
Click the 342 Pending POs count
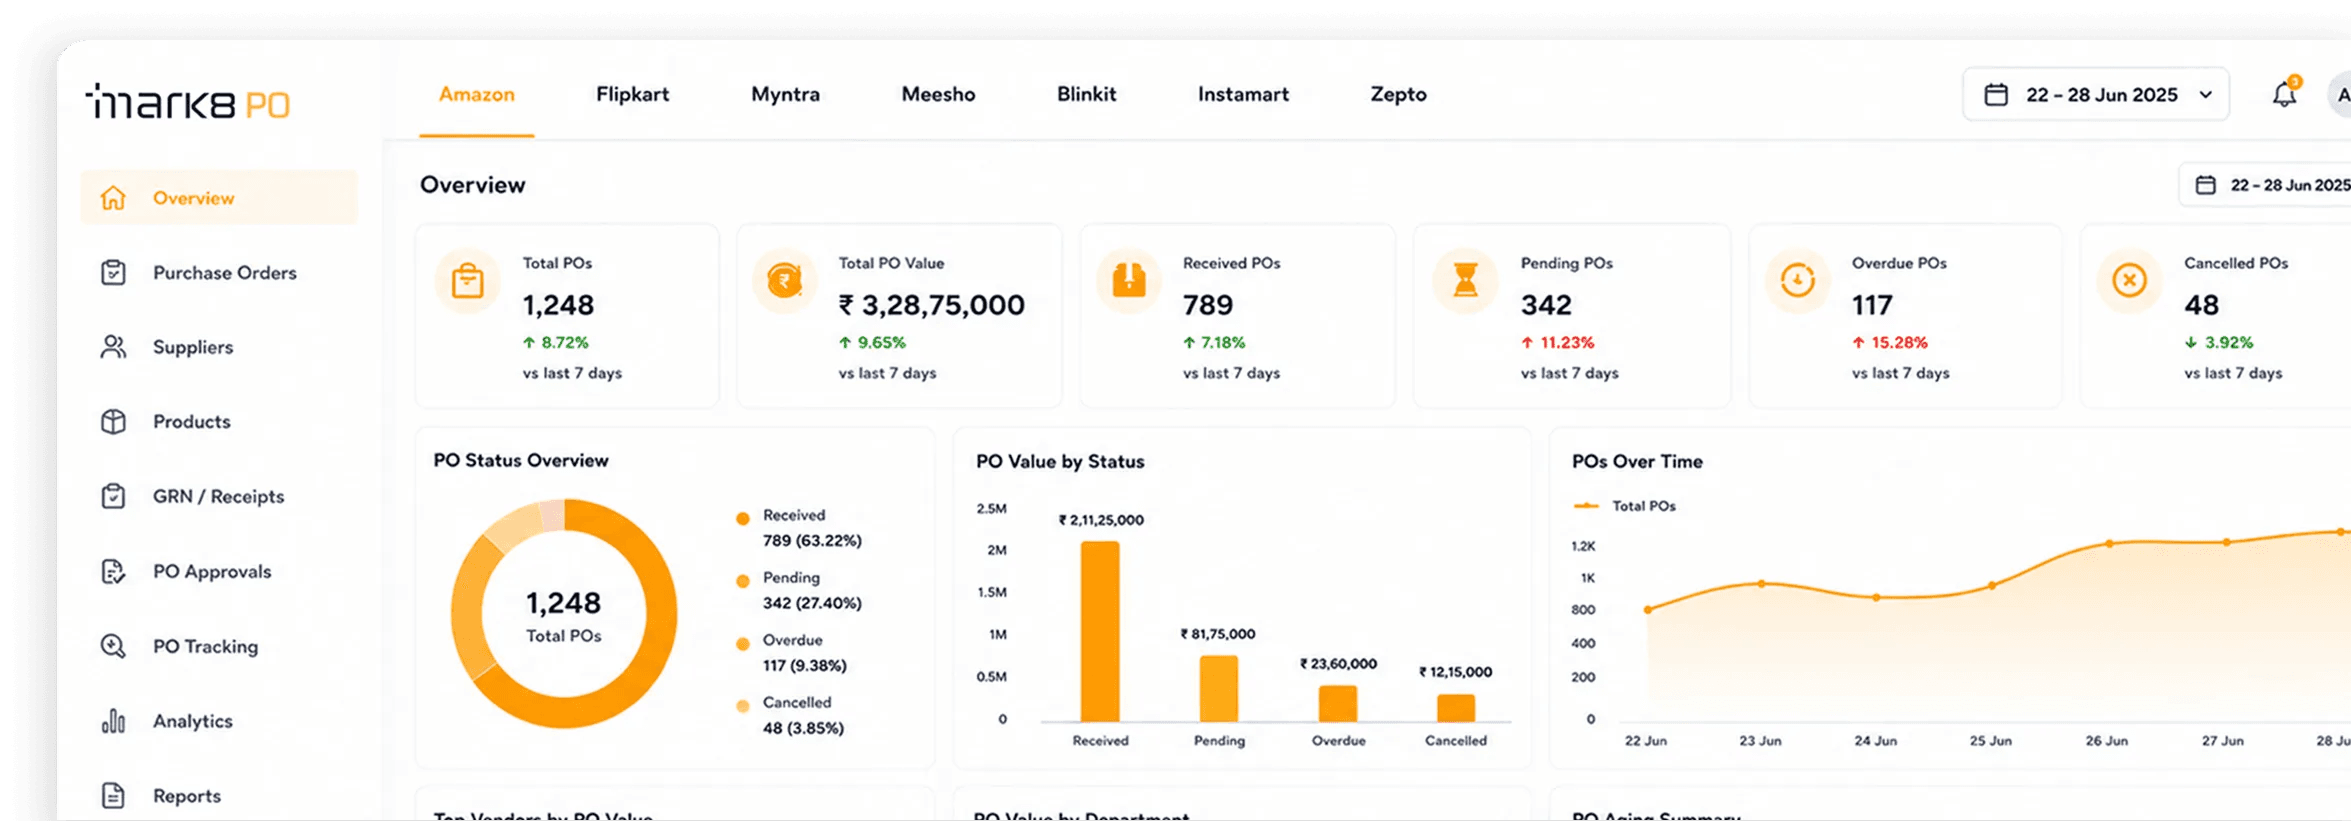(1546, 305)
